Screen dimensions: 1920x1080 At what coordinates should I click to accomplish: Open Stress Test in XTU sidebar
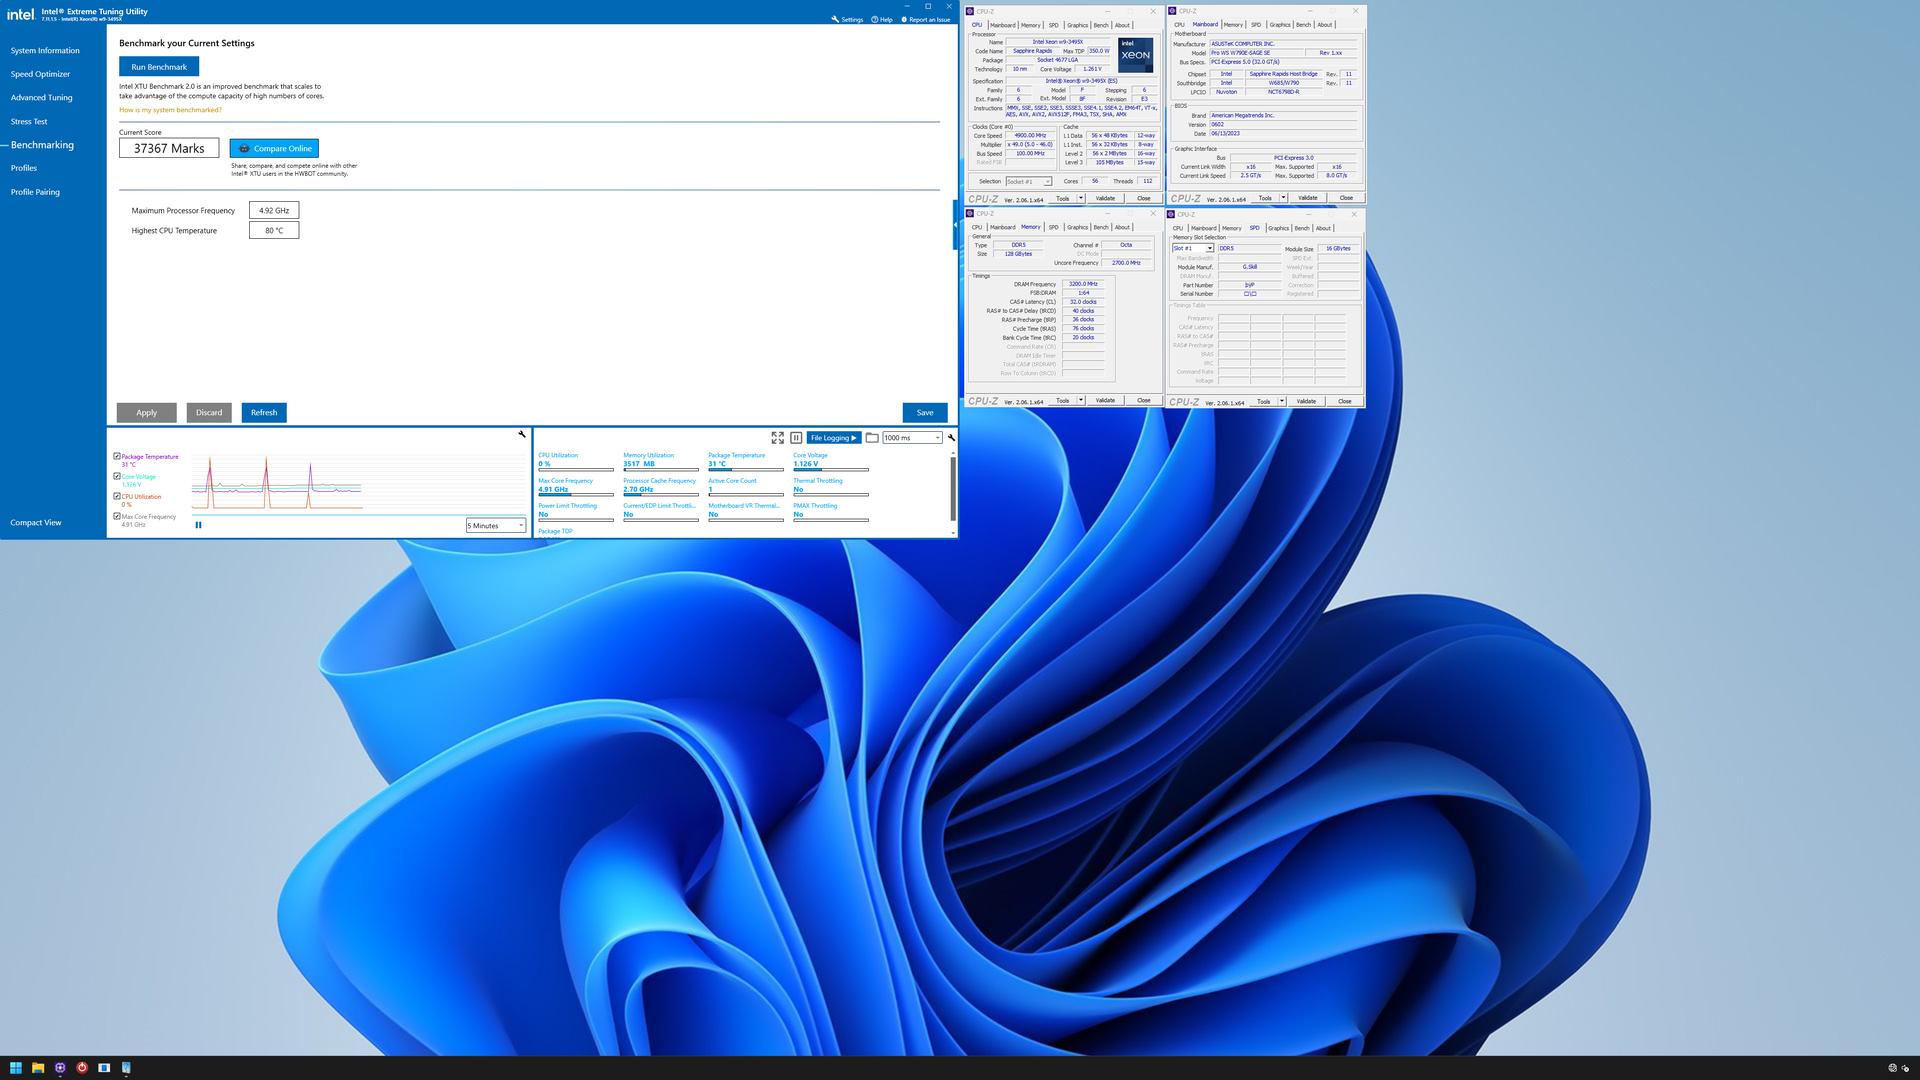click(x=29, y=122)
